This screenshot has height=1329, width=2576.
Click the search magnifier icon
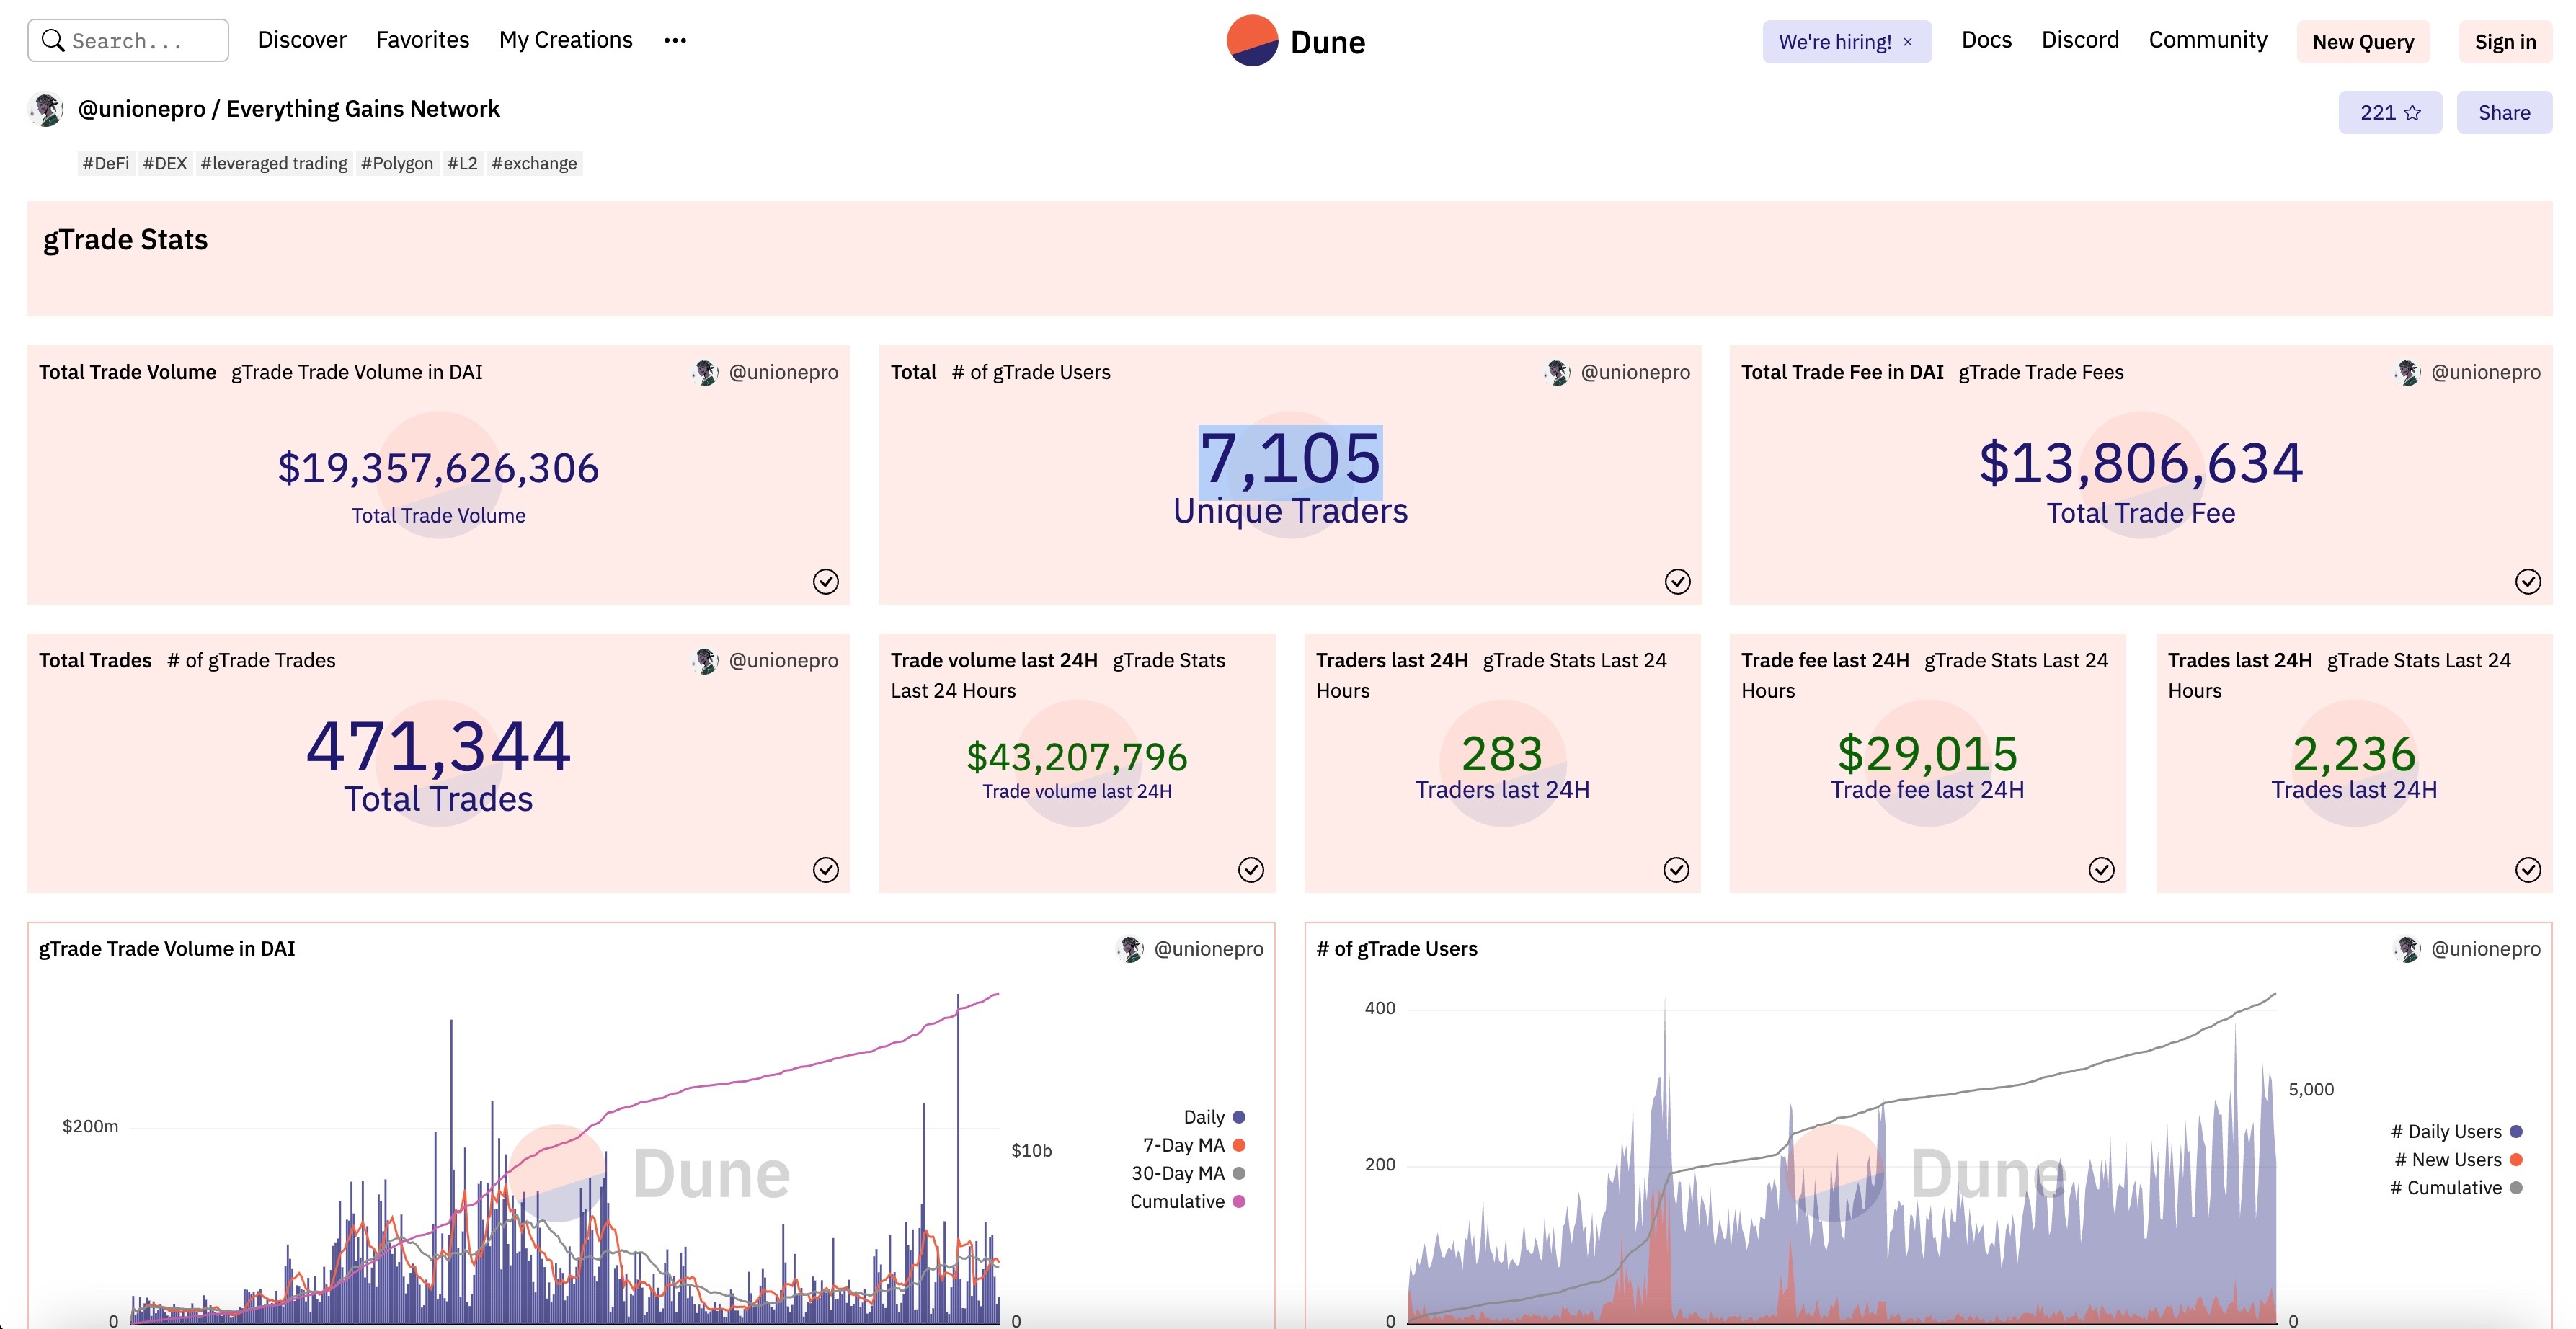(53, 41)
